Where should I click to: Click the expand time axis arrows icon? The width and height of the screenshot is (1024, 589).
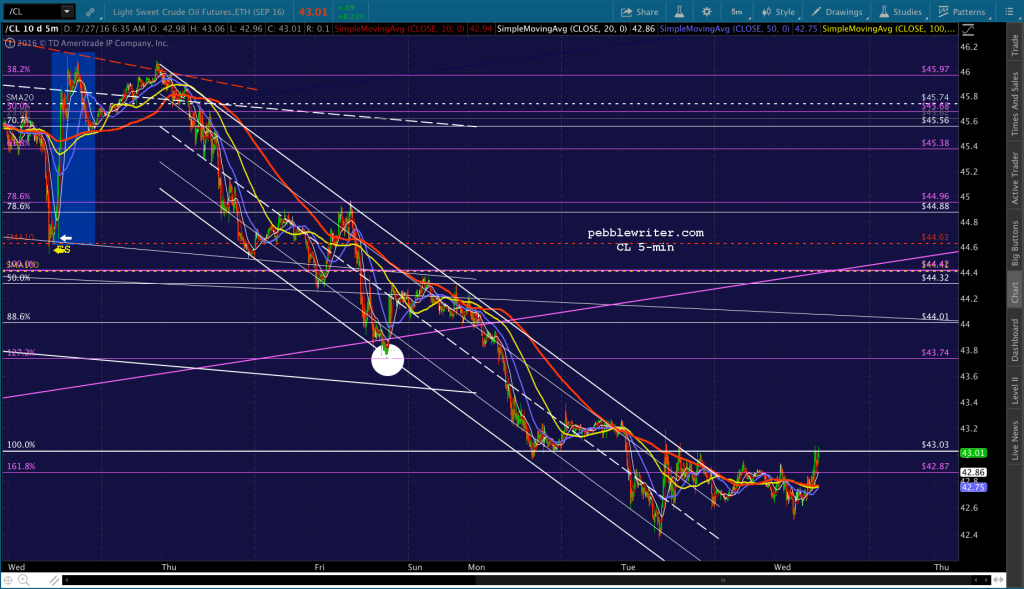[x=999, y=580]
